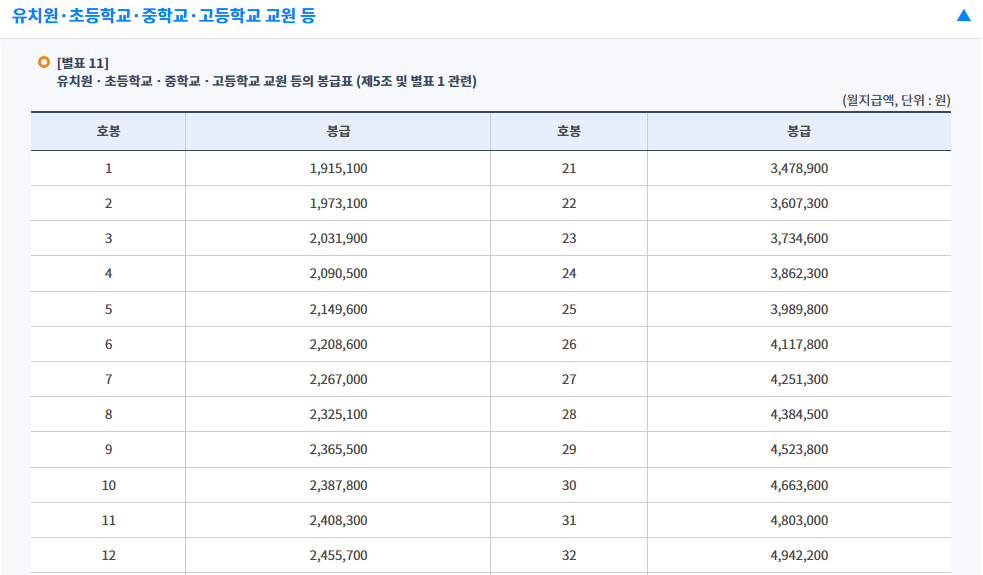The height and width of the screenshot is (575, 983).
Task: Click the right 봉급 column header
Action: [799, 131]
